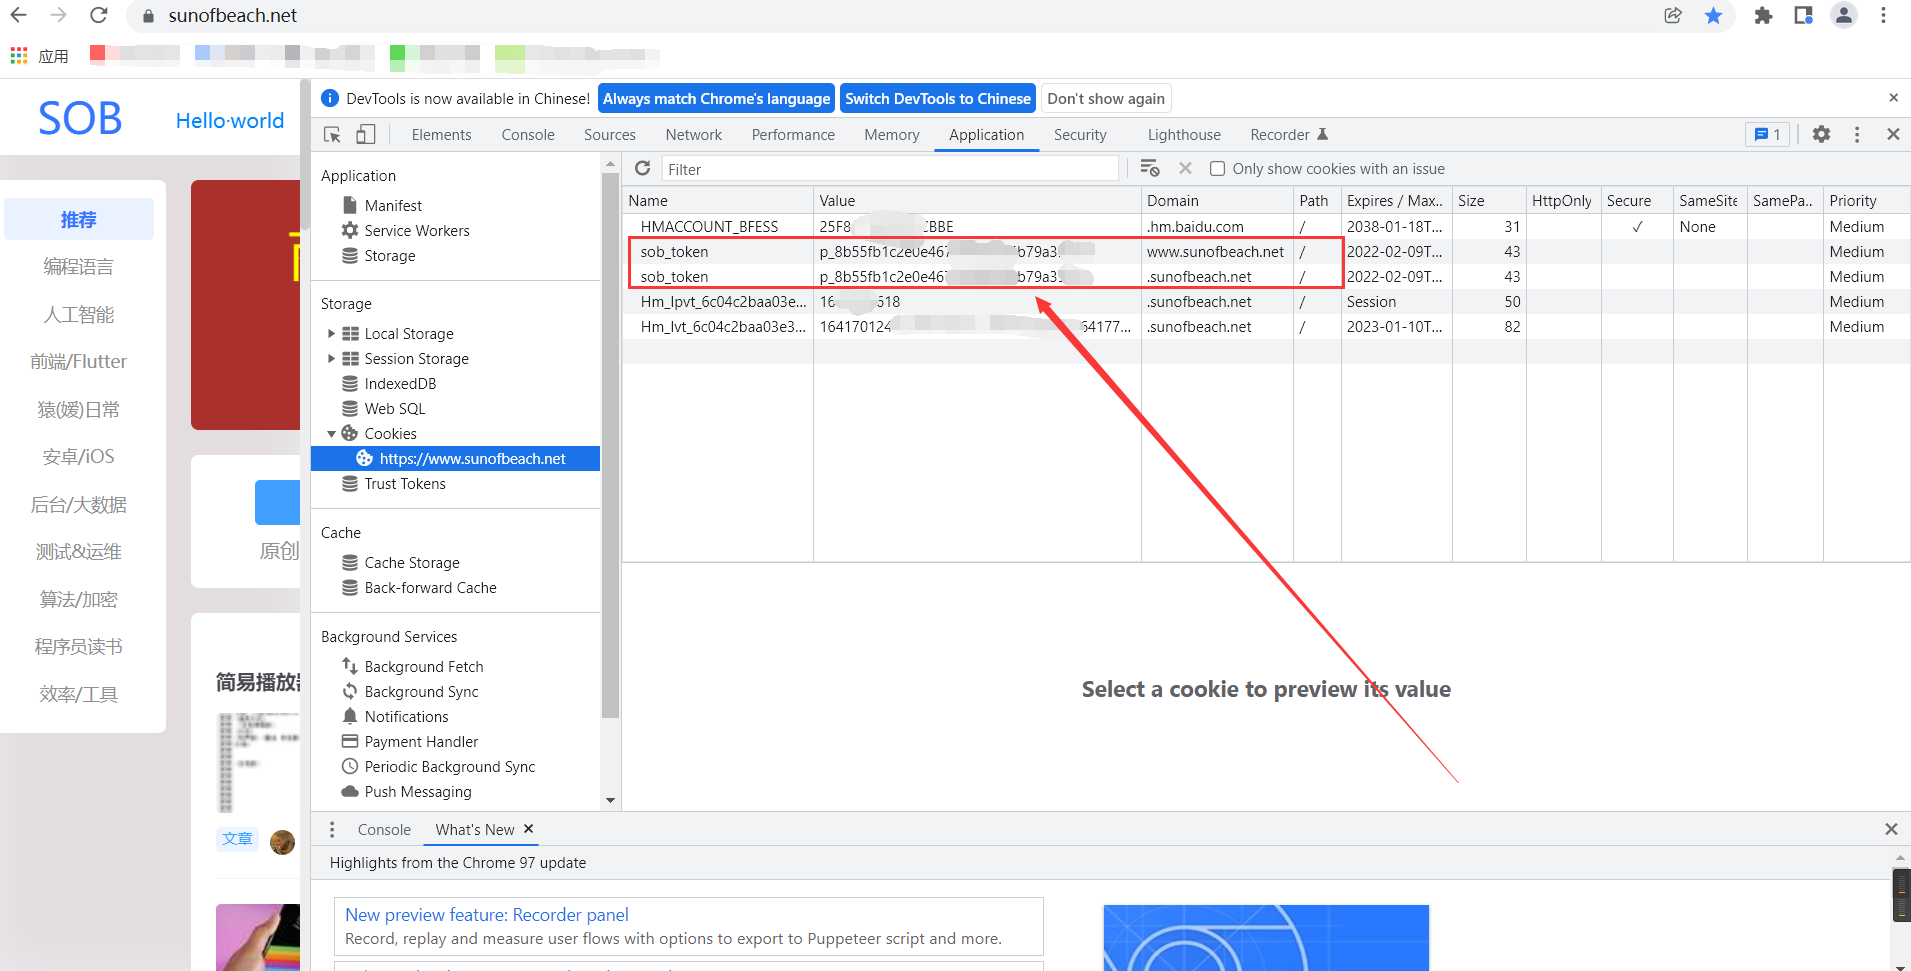Image resolution: width=1911 pixels, height=971 pixels.
Task: Click the share page icon in address bar
Action: [x=1673, y=15]
